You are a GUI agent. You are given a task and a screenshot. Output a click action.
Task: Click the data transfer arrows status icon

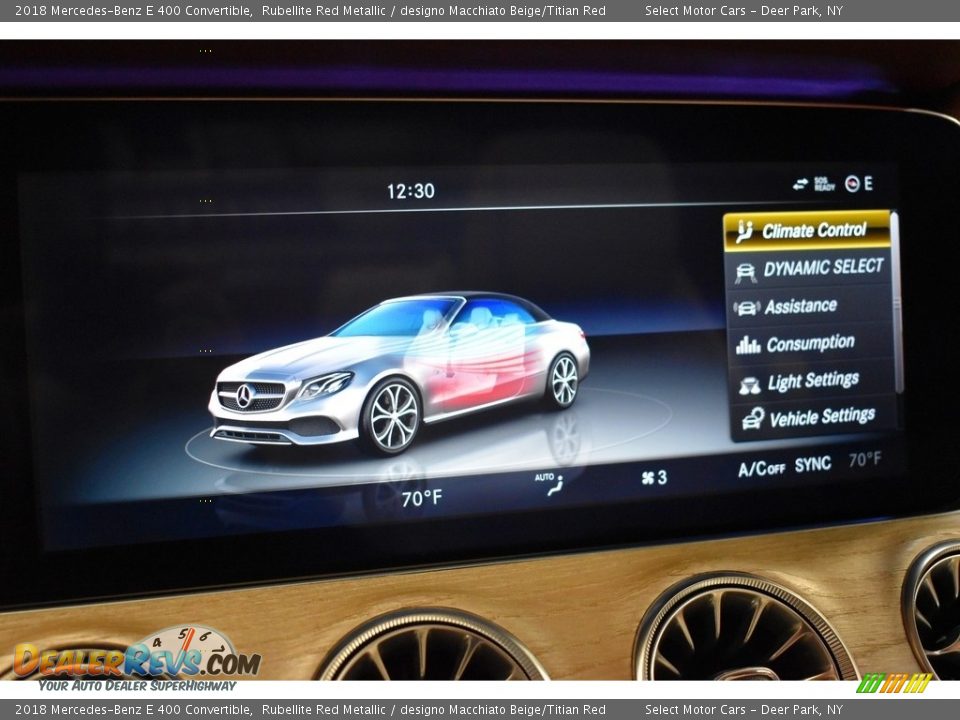[800, 184]
